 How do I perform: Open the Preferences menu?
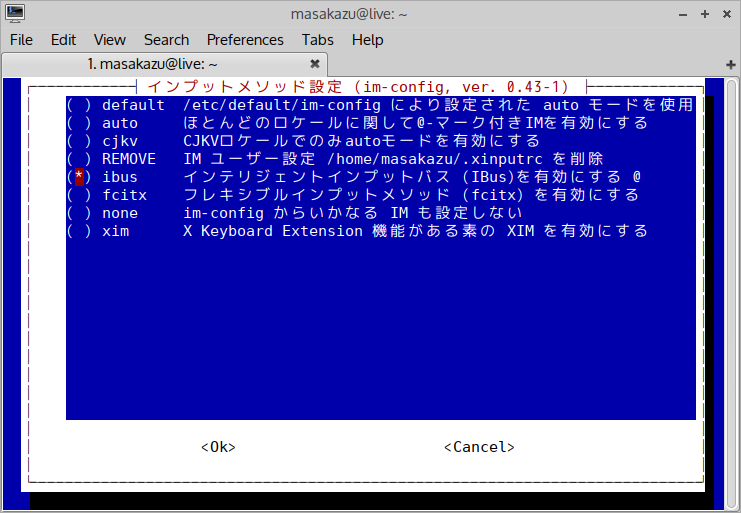pyautogui.click(x=245, y=40)
